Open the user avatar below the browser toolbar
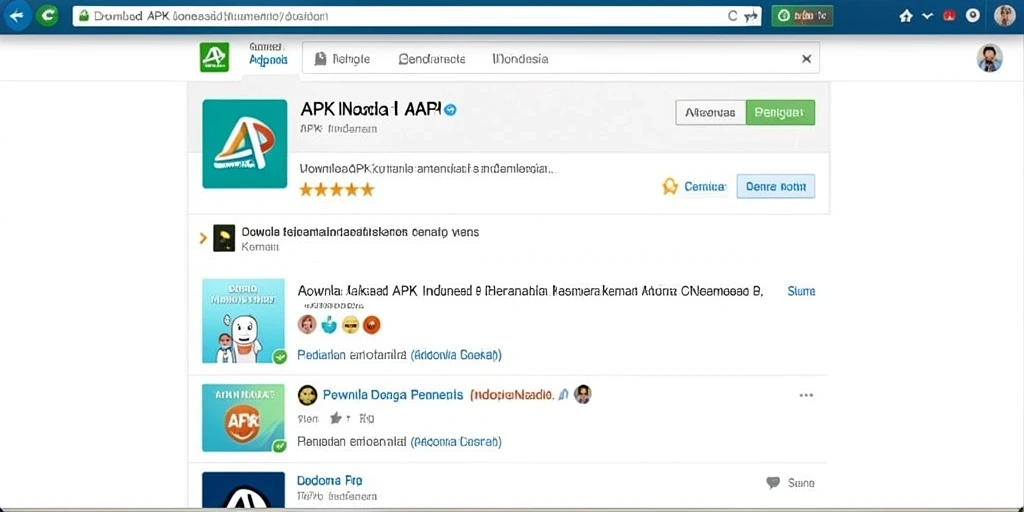Viewport: 1024px width, 512px height. [989, 58]
